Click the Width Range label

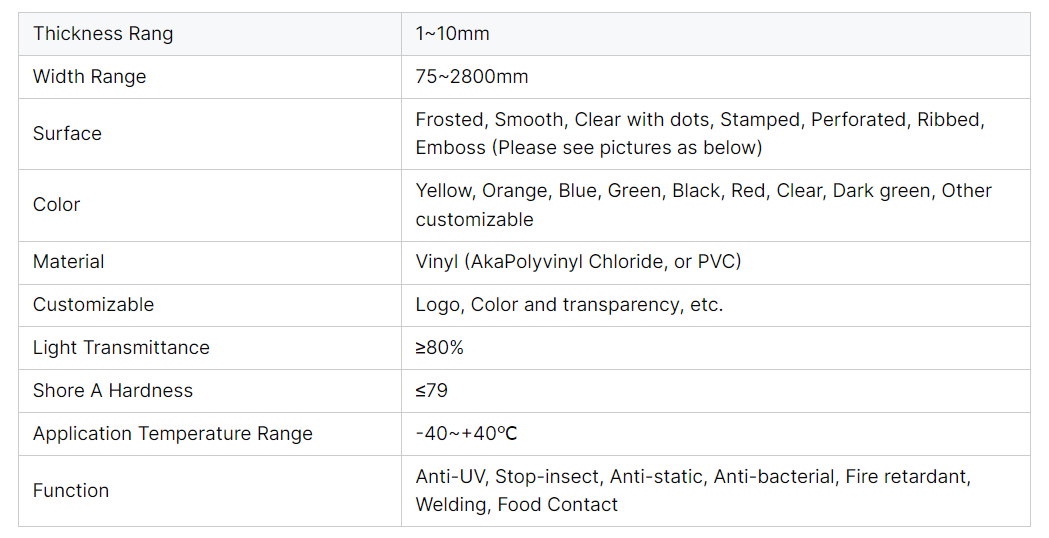89,77
